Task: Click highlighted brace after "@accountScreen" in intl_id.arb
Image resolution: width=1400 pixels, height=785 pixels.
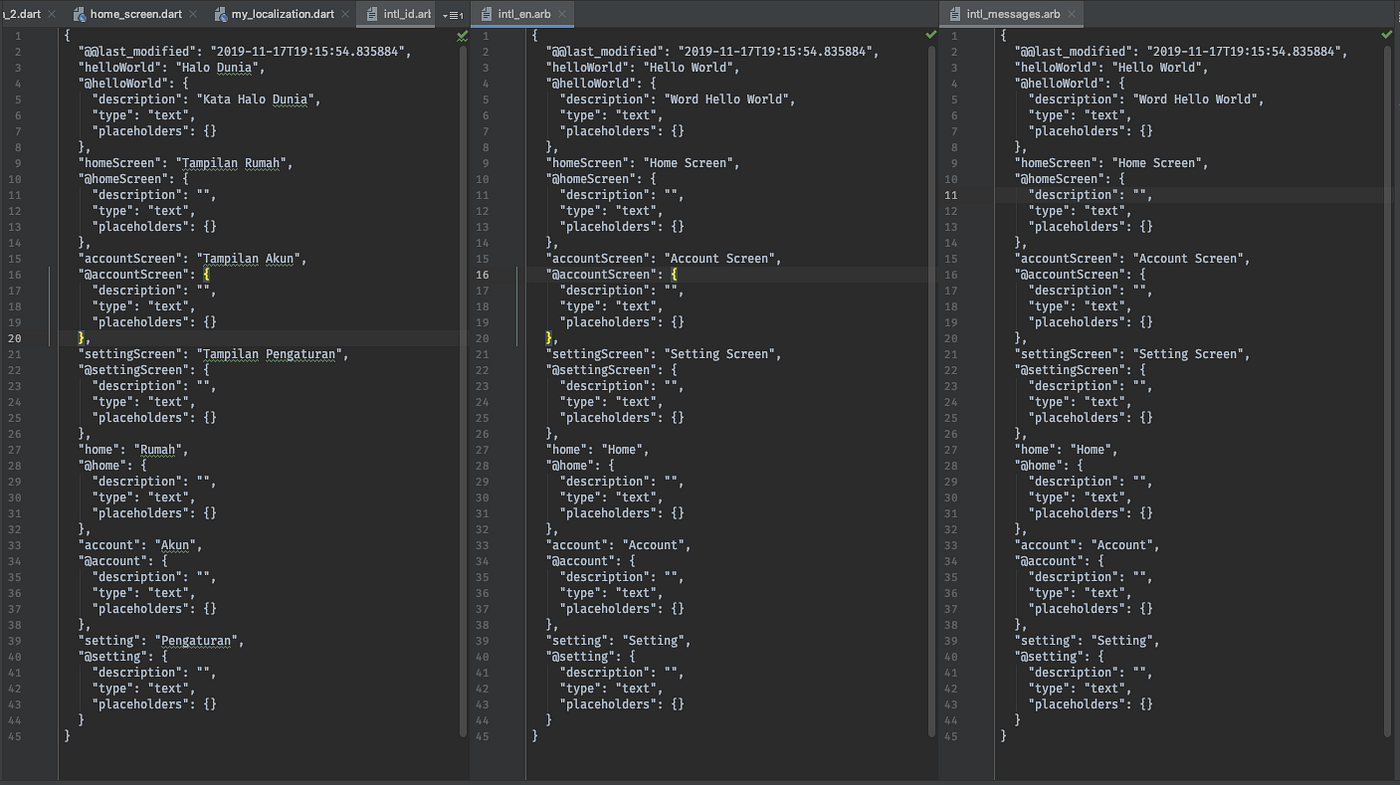Action: [206, 274]
